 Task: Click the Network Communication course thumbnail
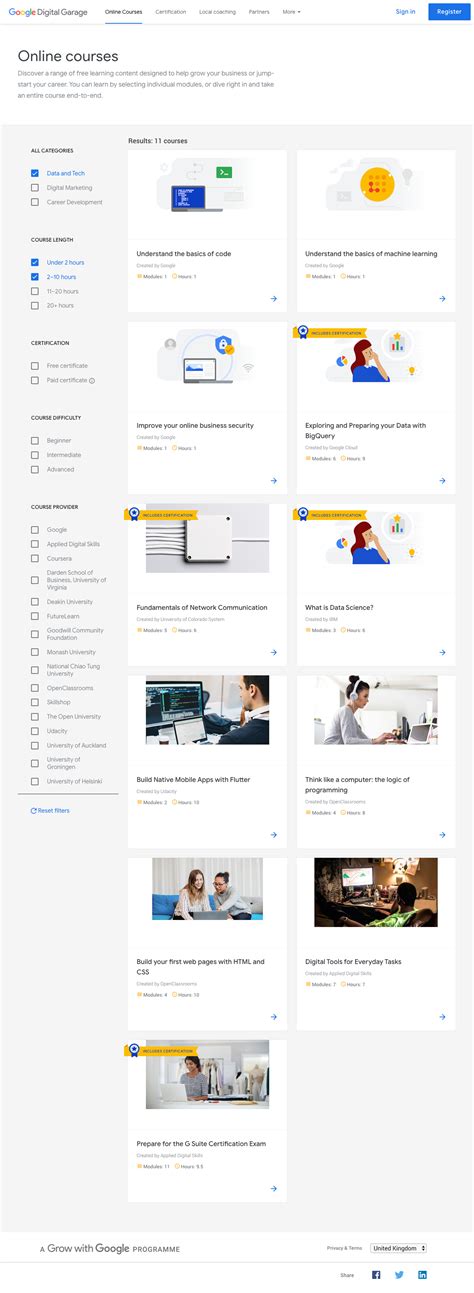point(207,538)
